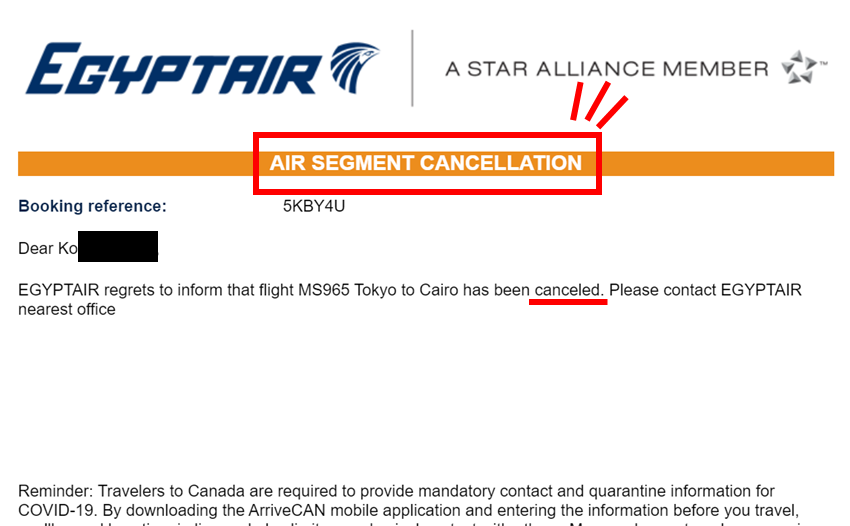Click the blacked-out name box

point(118,246)
